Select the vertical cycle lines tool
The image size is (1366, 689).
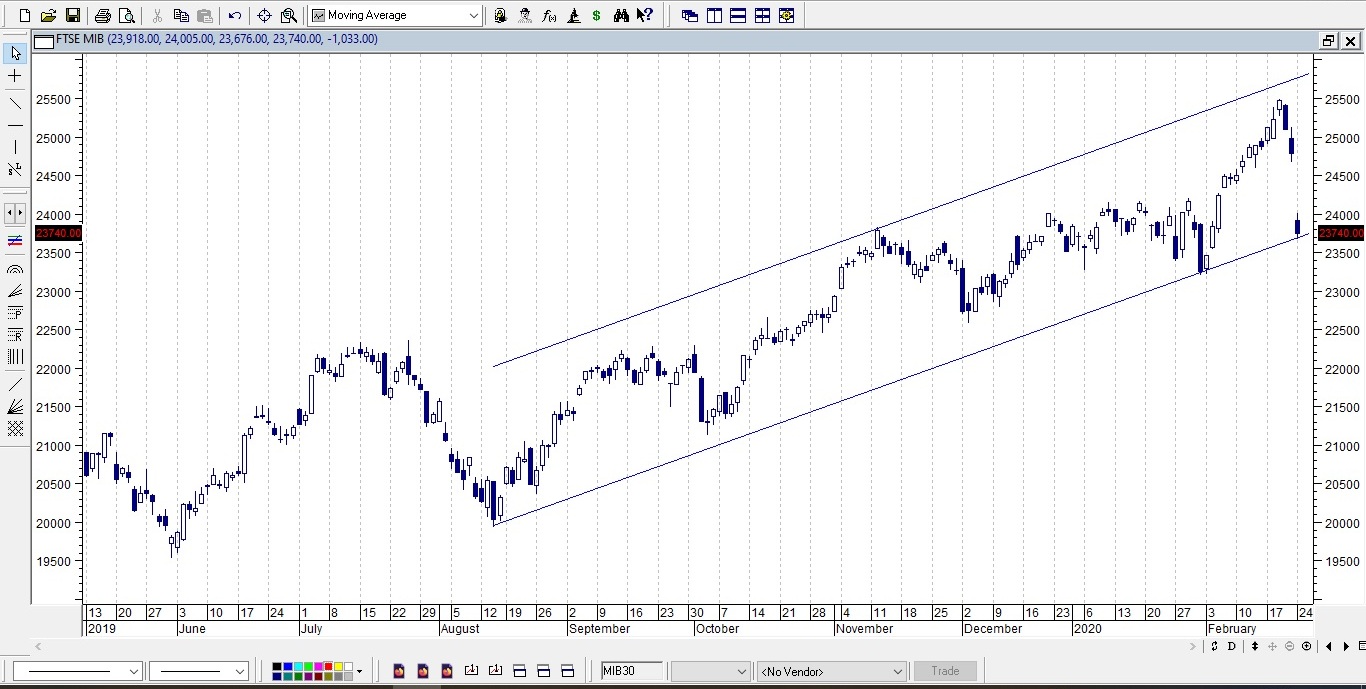click(15, 357)
